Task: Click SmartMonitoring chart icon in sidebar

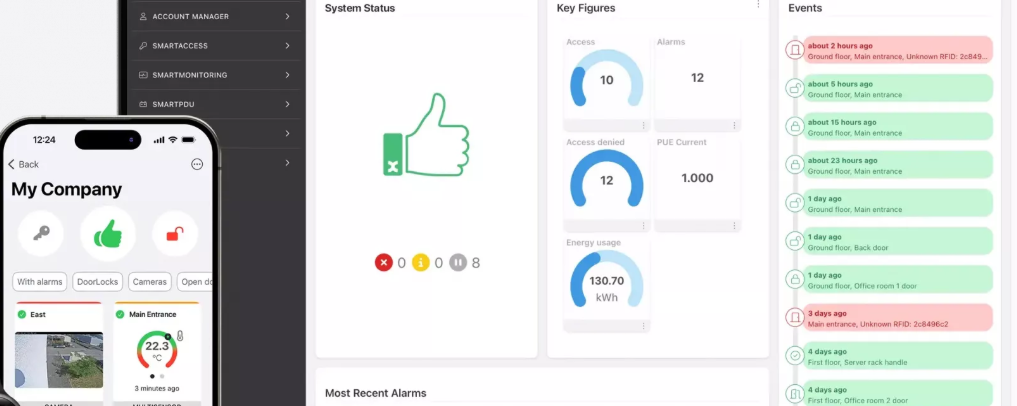Action: (x=143, y=75)
